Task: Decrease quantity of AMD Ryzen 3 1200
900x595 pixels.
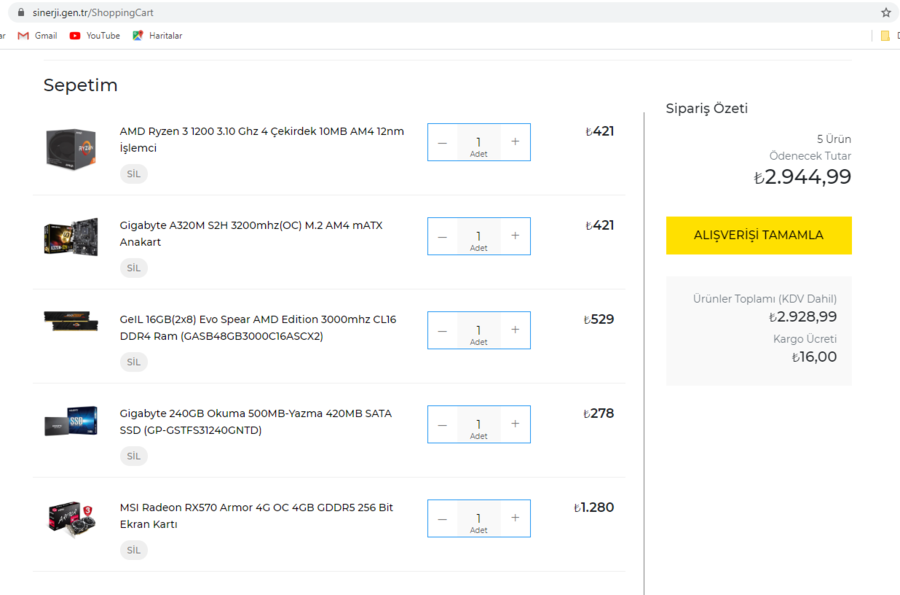Action: [x=443, y=142]
